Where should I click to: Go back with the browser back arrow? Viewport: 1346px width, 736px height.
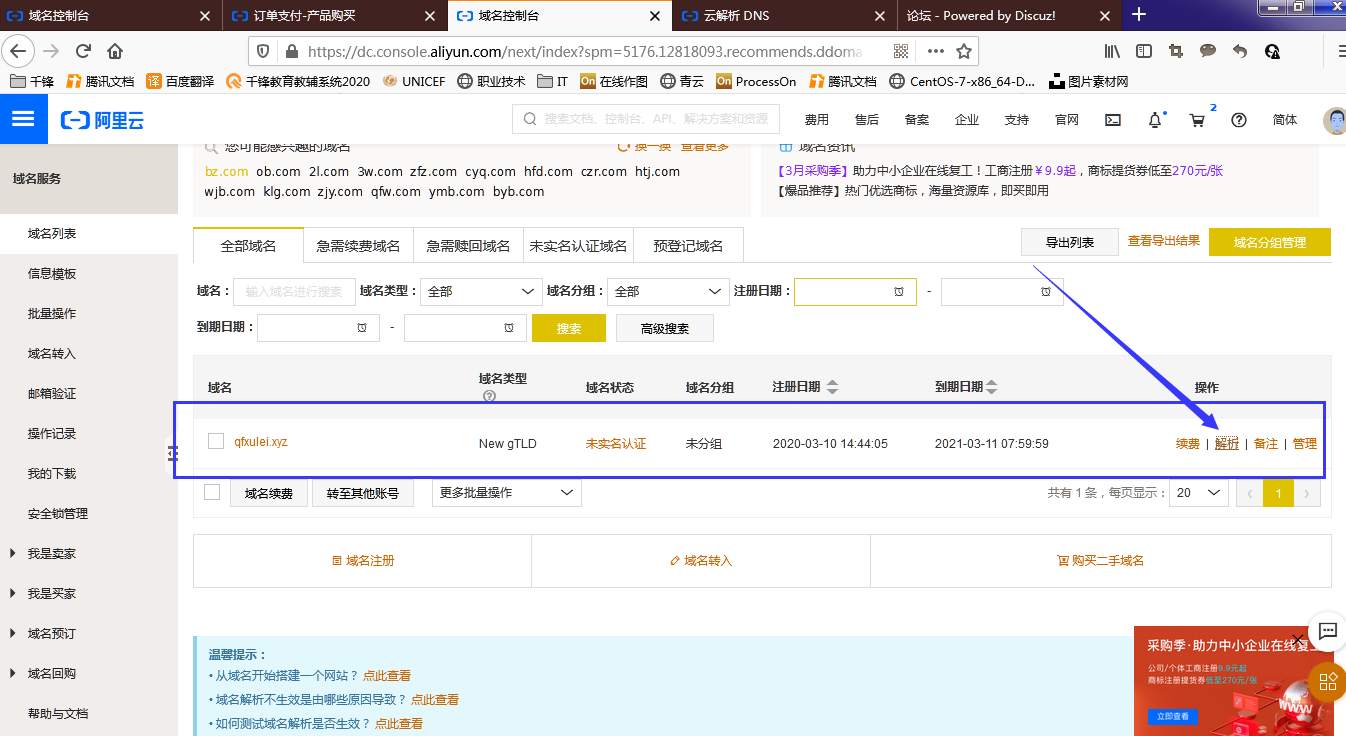(x=19, y=51)
